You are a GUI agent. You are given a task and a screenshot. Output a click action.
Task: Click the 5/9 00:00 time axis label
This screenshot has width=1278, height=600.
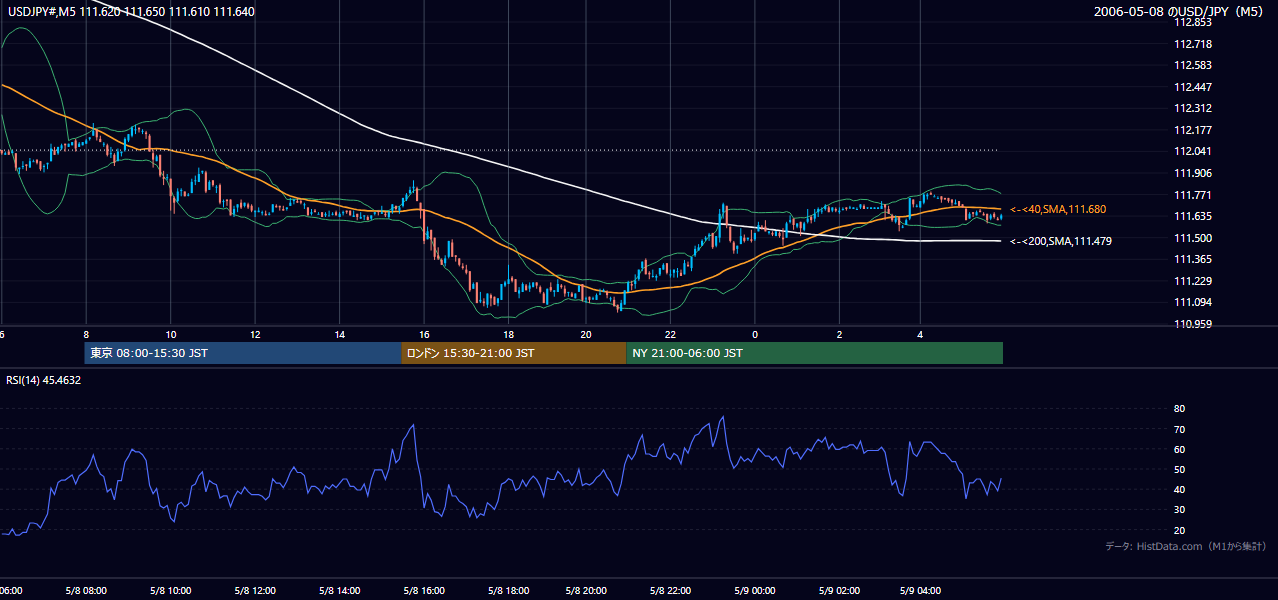pyautogui.click(x=755, y=591)
